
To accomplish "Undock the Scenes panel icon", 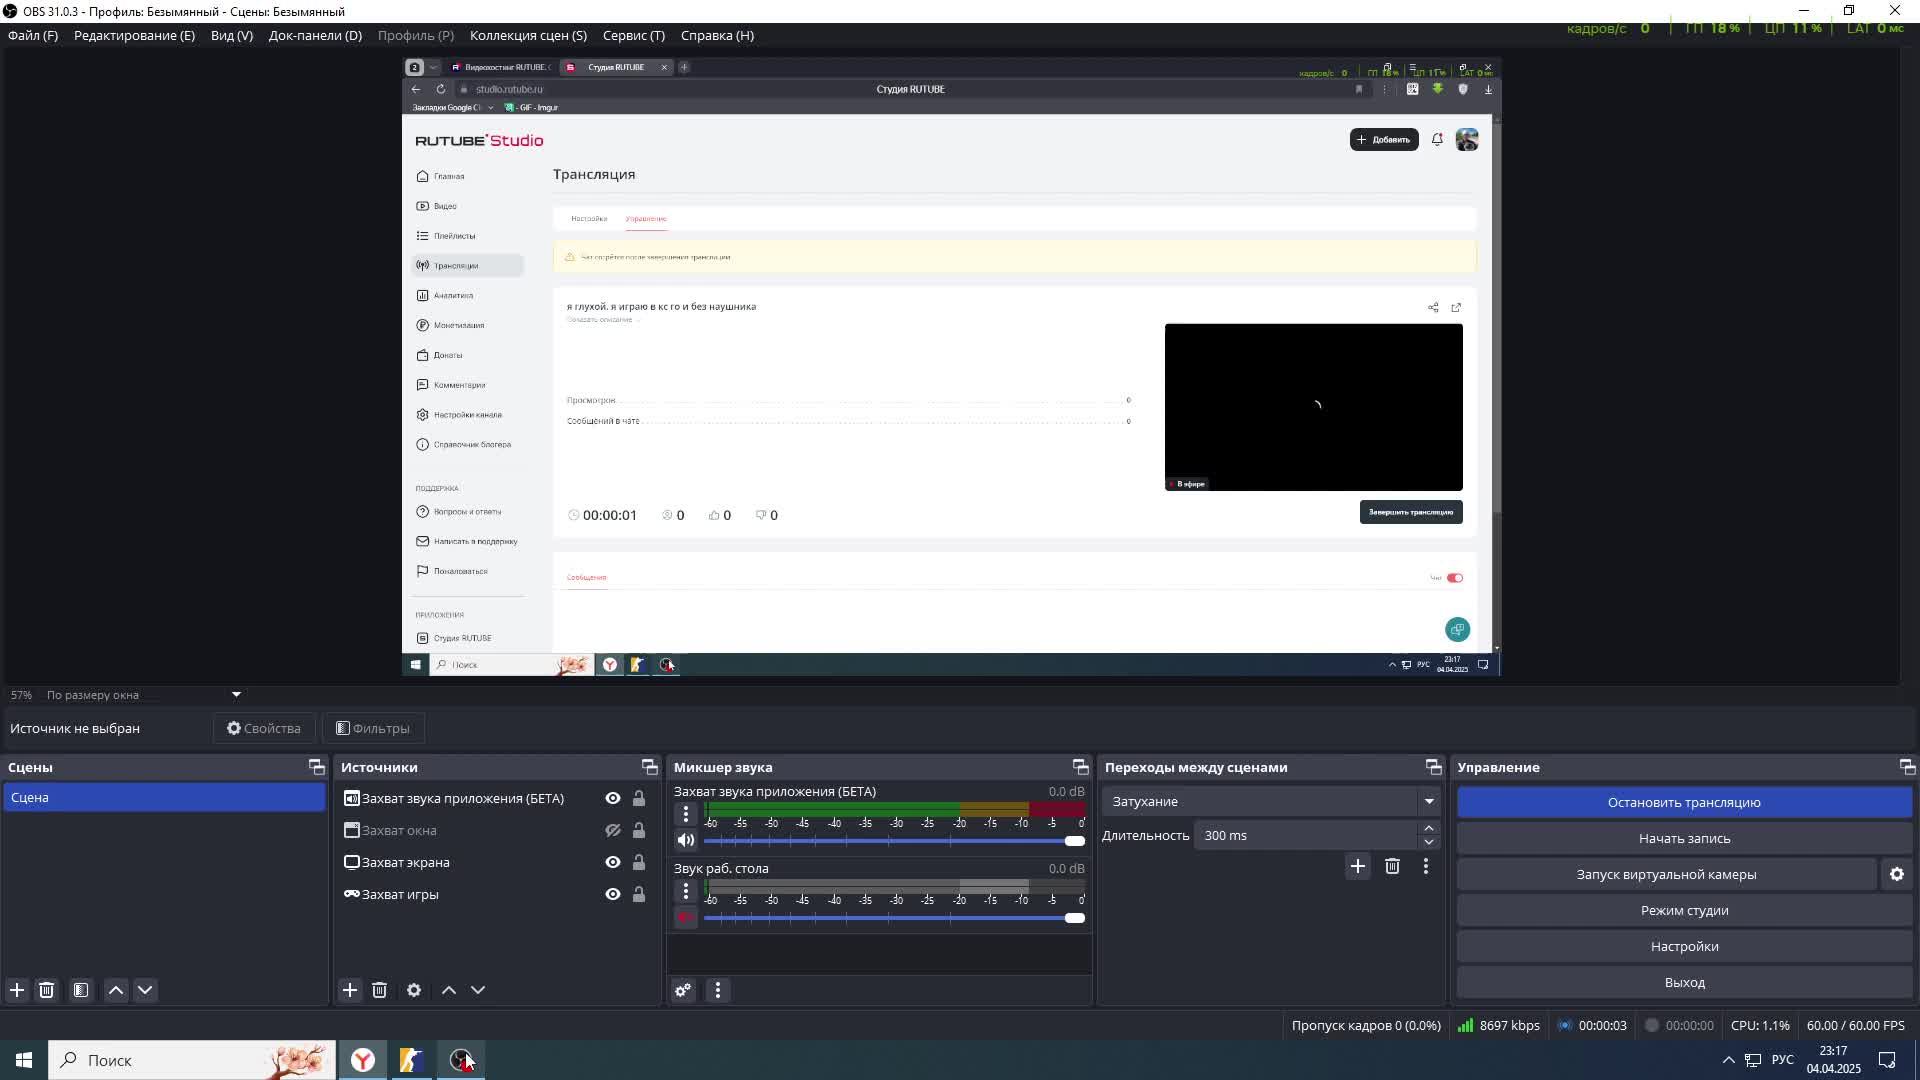I will point(317,767).
